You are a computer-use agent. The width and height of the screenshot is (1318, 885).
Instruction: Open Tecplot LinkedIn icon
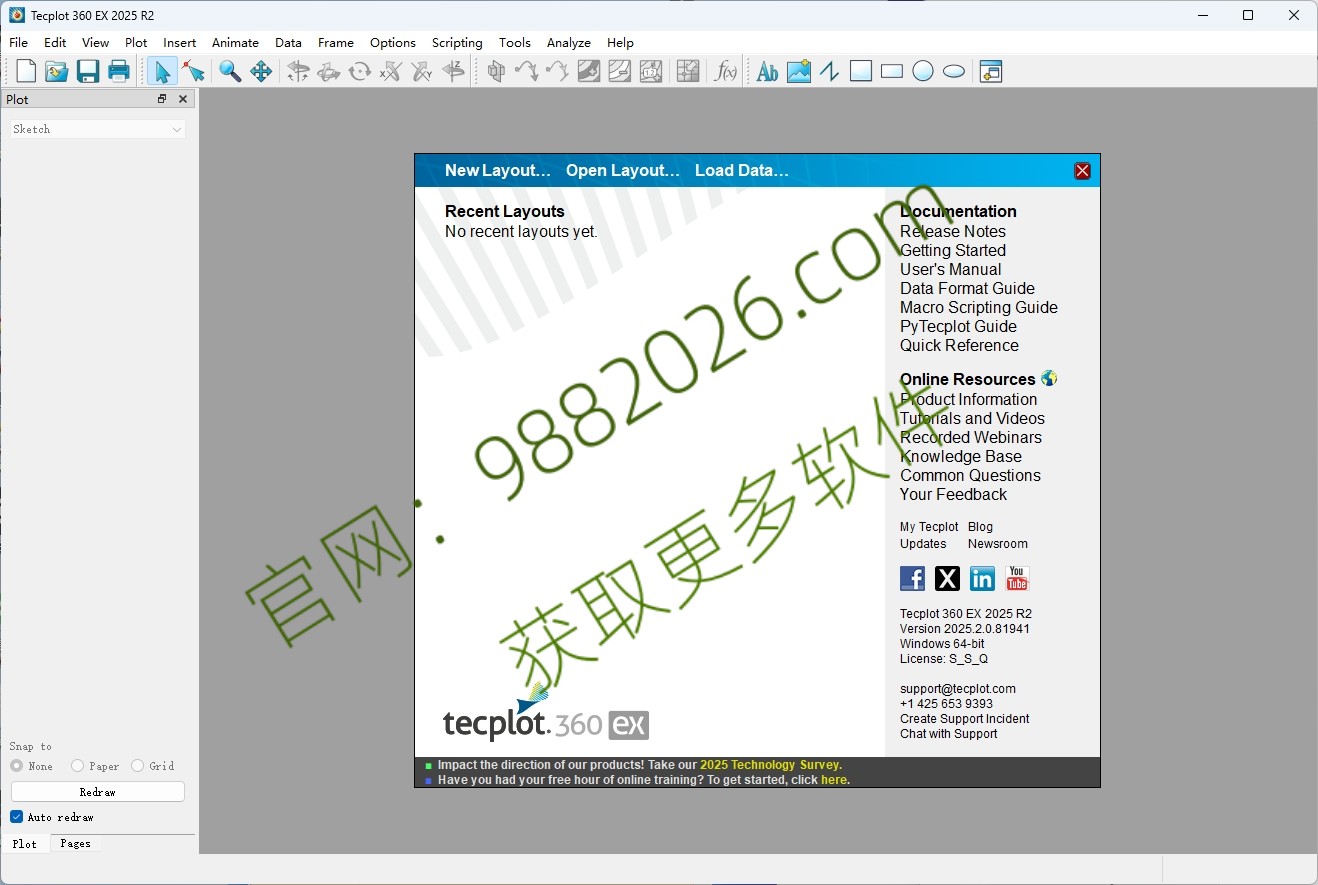[x=982, y=578]
